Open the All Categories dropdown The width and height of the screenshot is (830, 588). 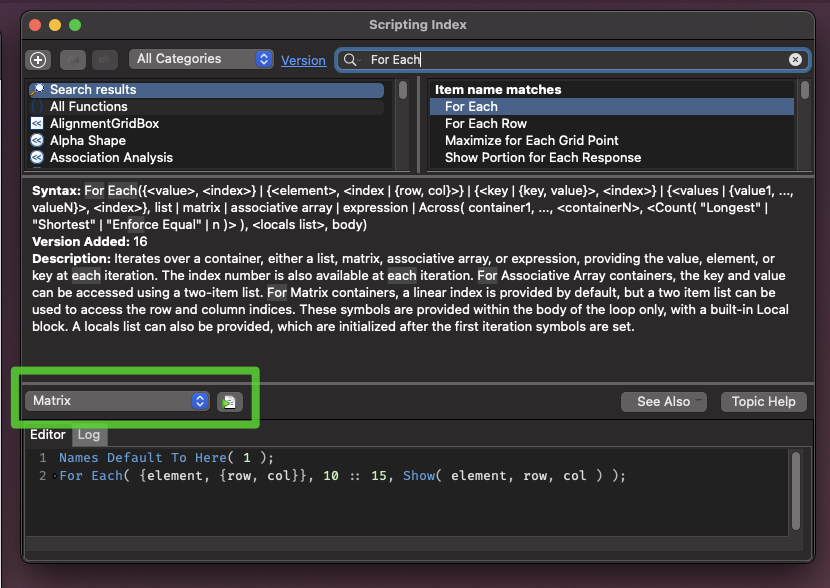click(200, 59)
